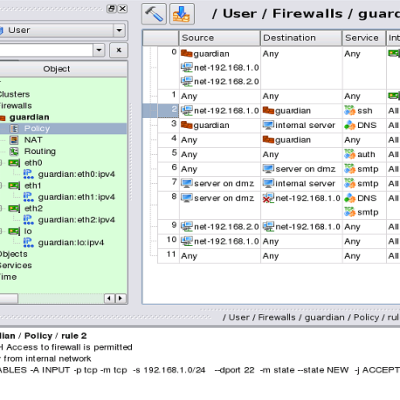Image resolution: width=400 pixels, height=400 pixels.
Task: Click IP address icon of guardian:eth0:ipv4
Action: tap(28, 174)
